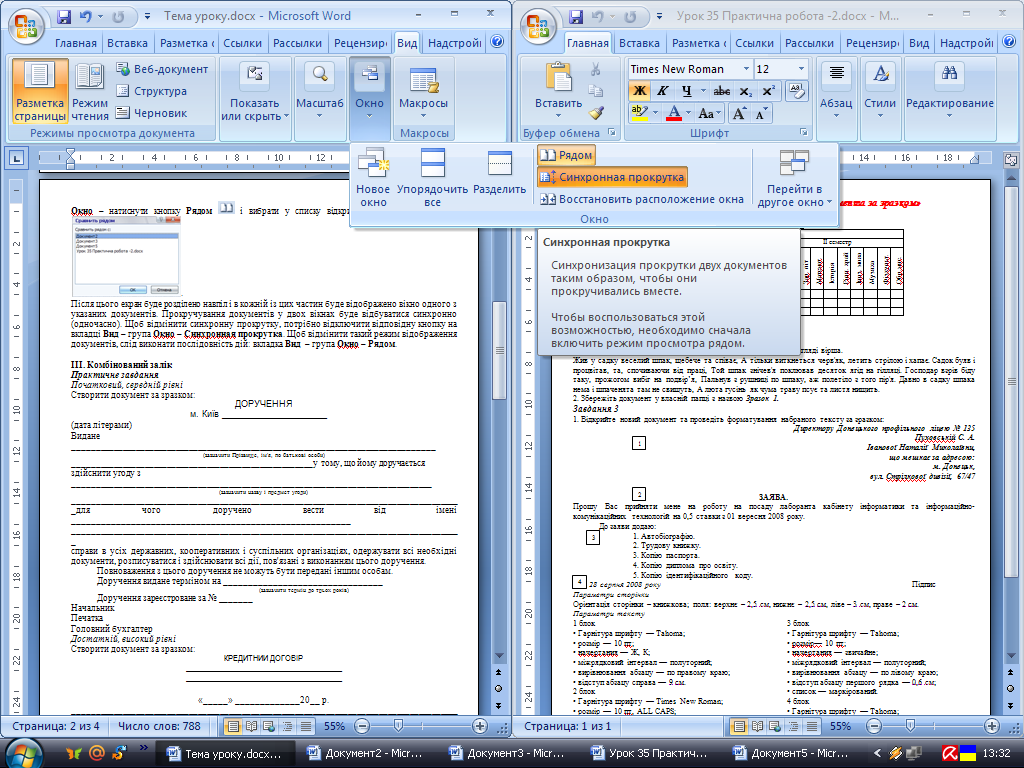Click Разделить to split the window
1024x768 pixels.
tap(500, 172)
